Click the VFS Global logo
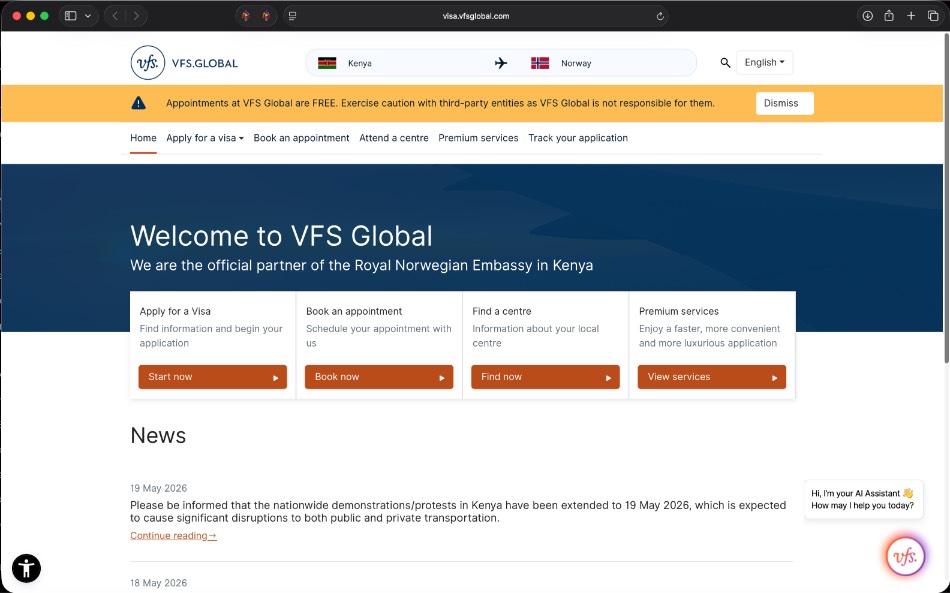 [x=184, y=62]
